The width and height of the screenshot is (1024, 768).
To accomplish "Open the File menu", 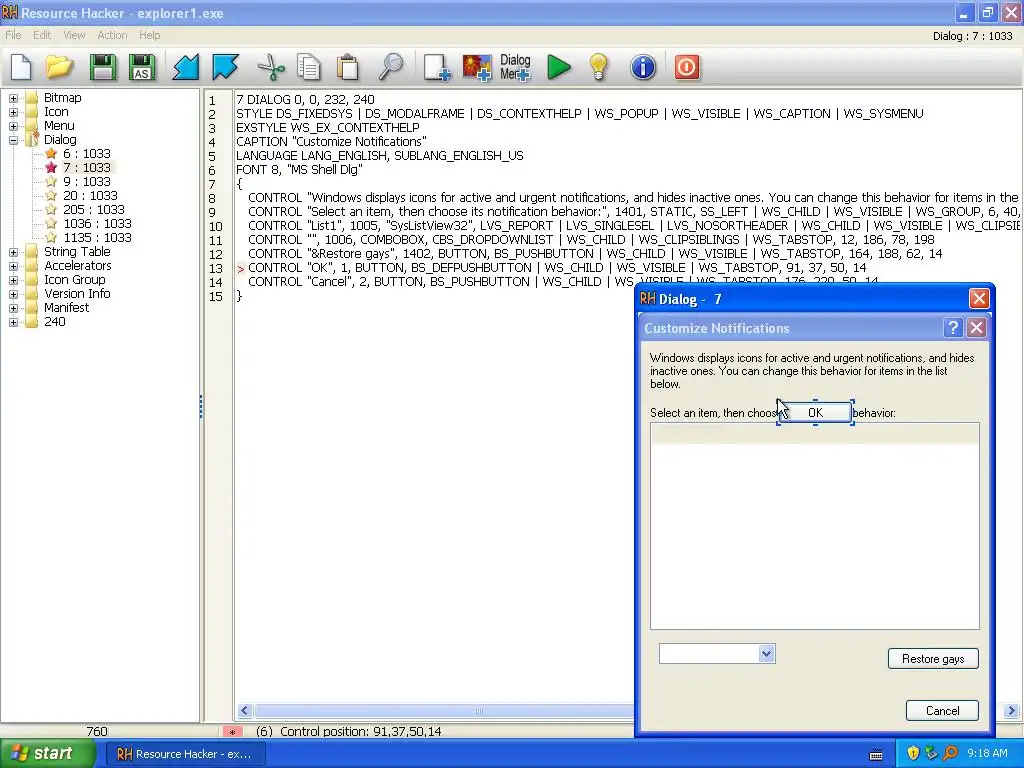I will [x=13, y=35].
